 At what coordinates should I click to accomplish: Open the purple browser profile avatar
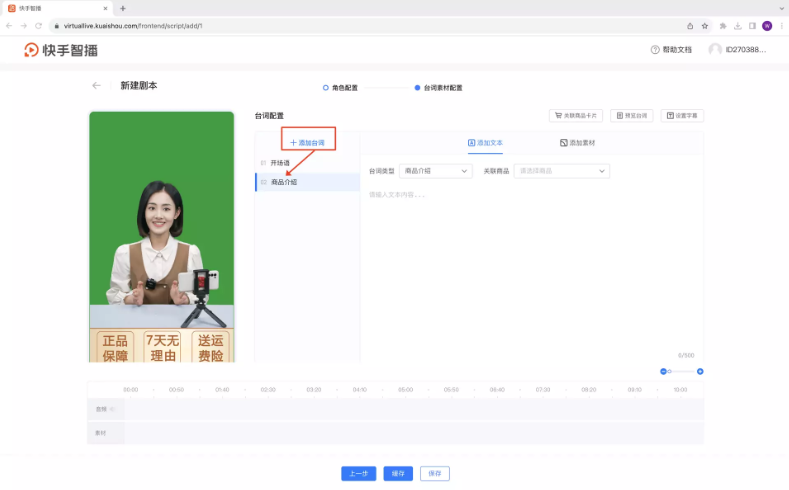767,26
